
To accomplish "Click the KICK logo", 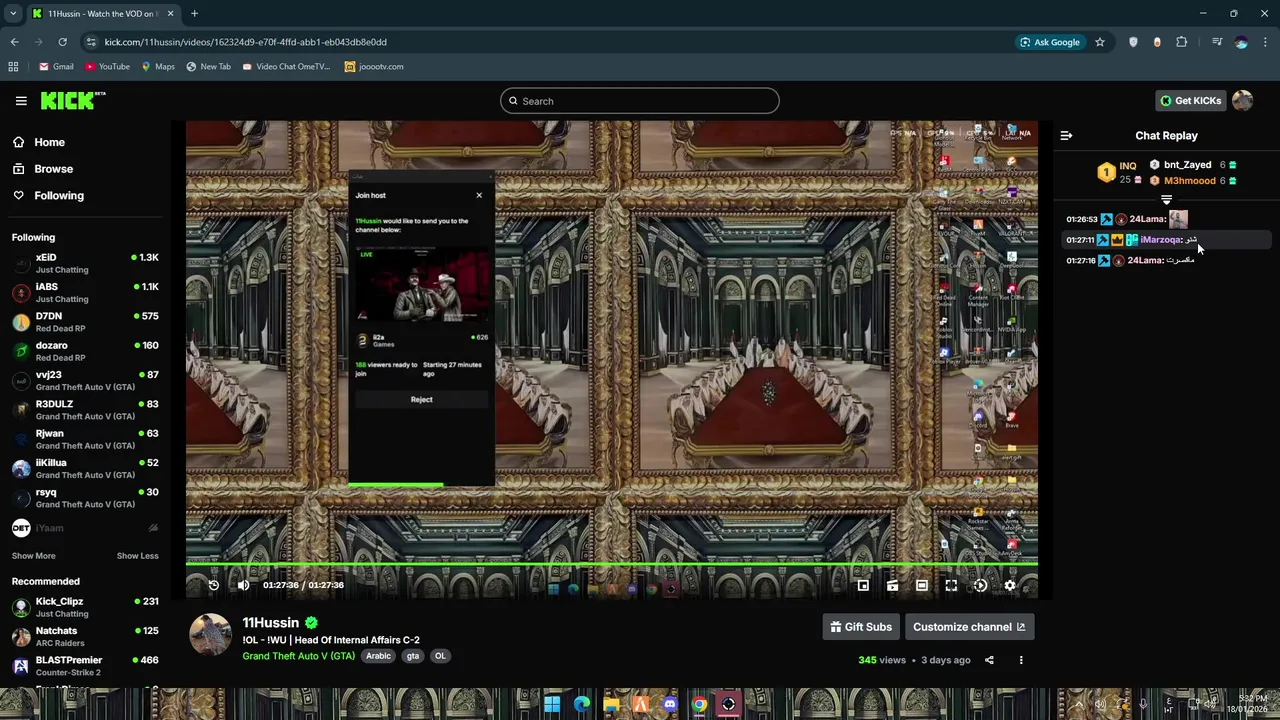I will pyautogui.click(x=73, y=100).
